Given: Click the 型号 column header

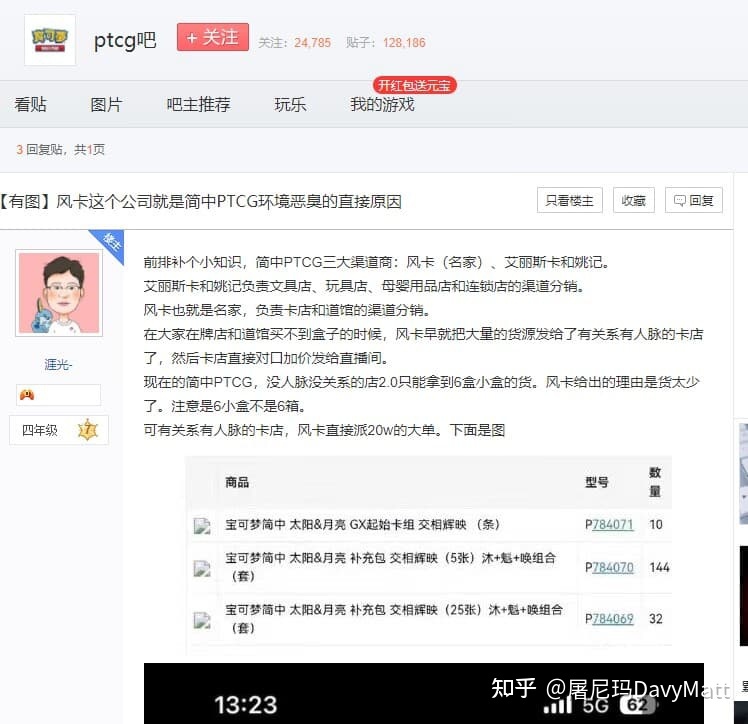Looking at the screenshot, I should pyautogui.click(x=597, y=482).
